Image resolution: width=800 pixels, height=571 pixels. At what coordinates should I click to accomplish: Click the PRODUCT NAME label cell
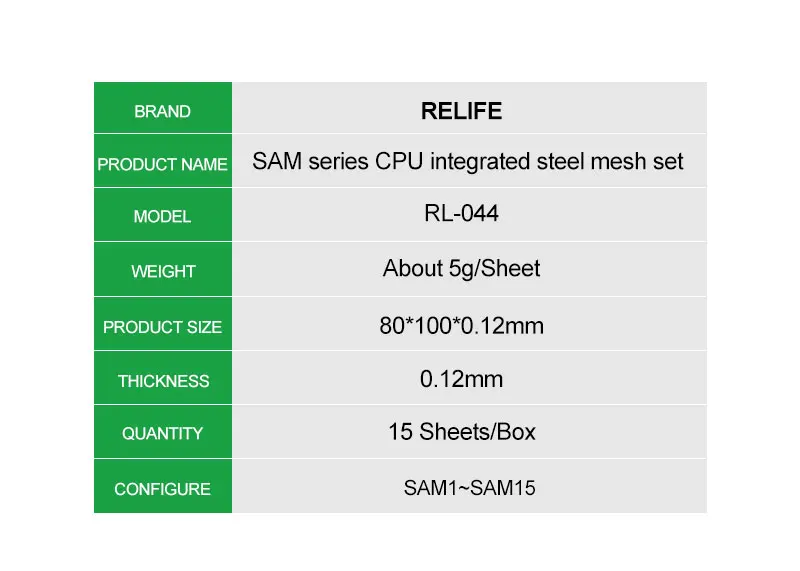pyautogui.click(x=162, y=165)
